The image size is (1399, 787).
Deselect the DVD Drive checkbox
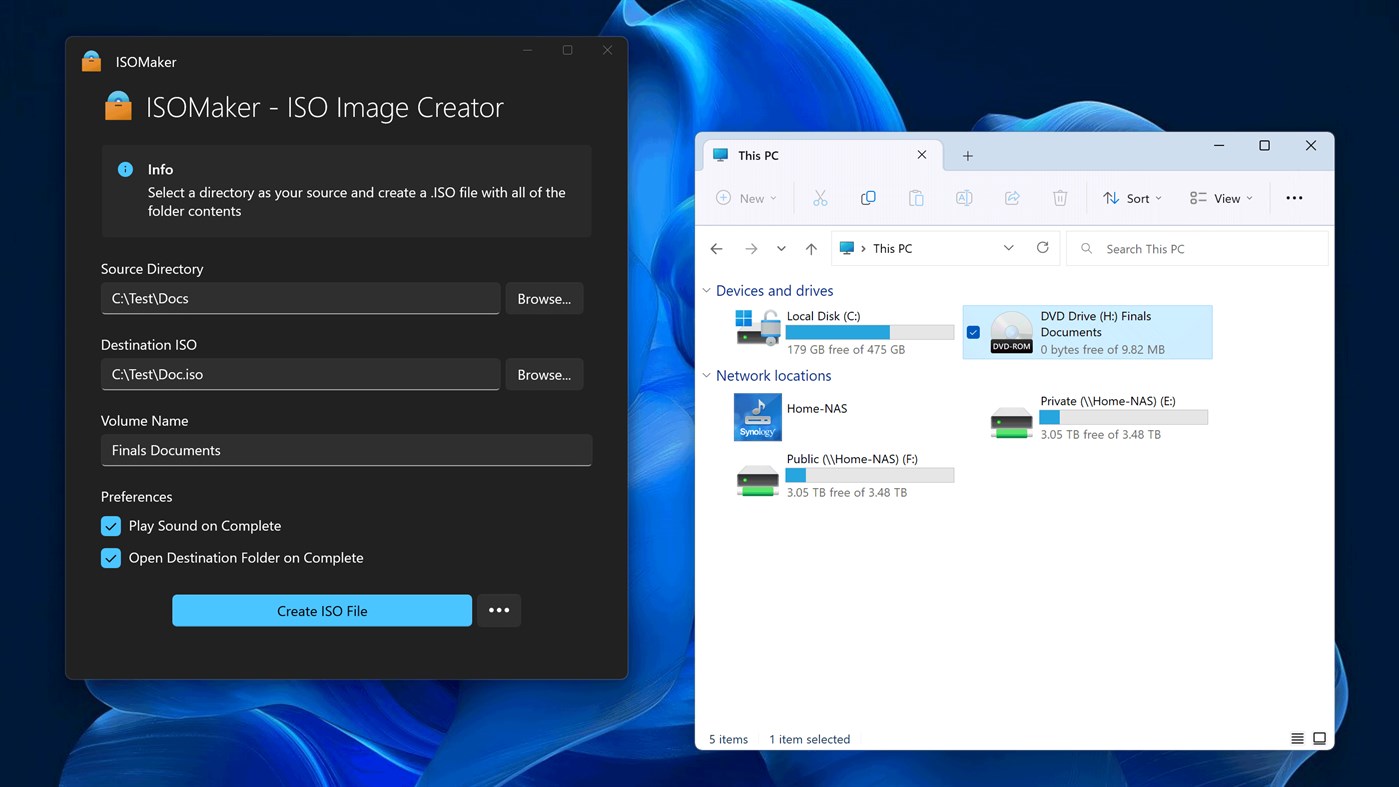pos(973,331)
